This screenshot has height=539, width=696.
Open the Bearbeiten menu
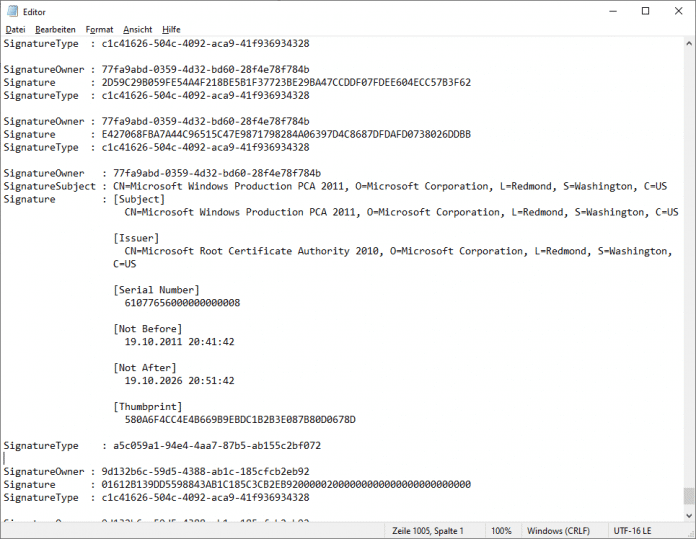coord(55,29)
